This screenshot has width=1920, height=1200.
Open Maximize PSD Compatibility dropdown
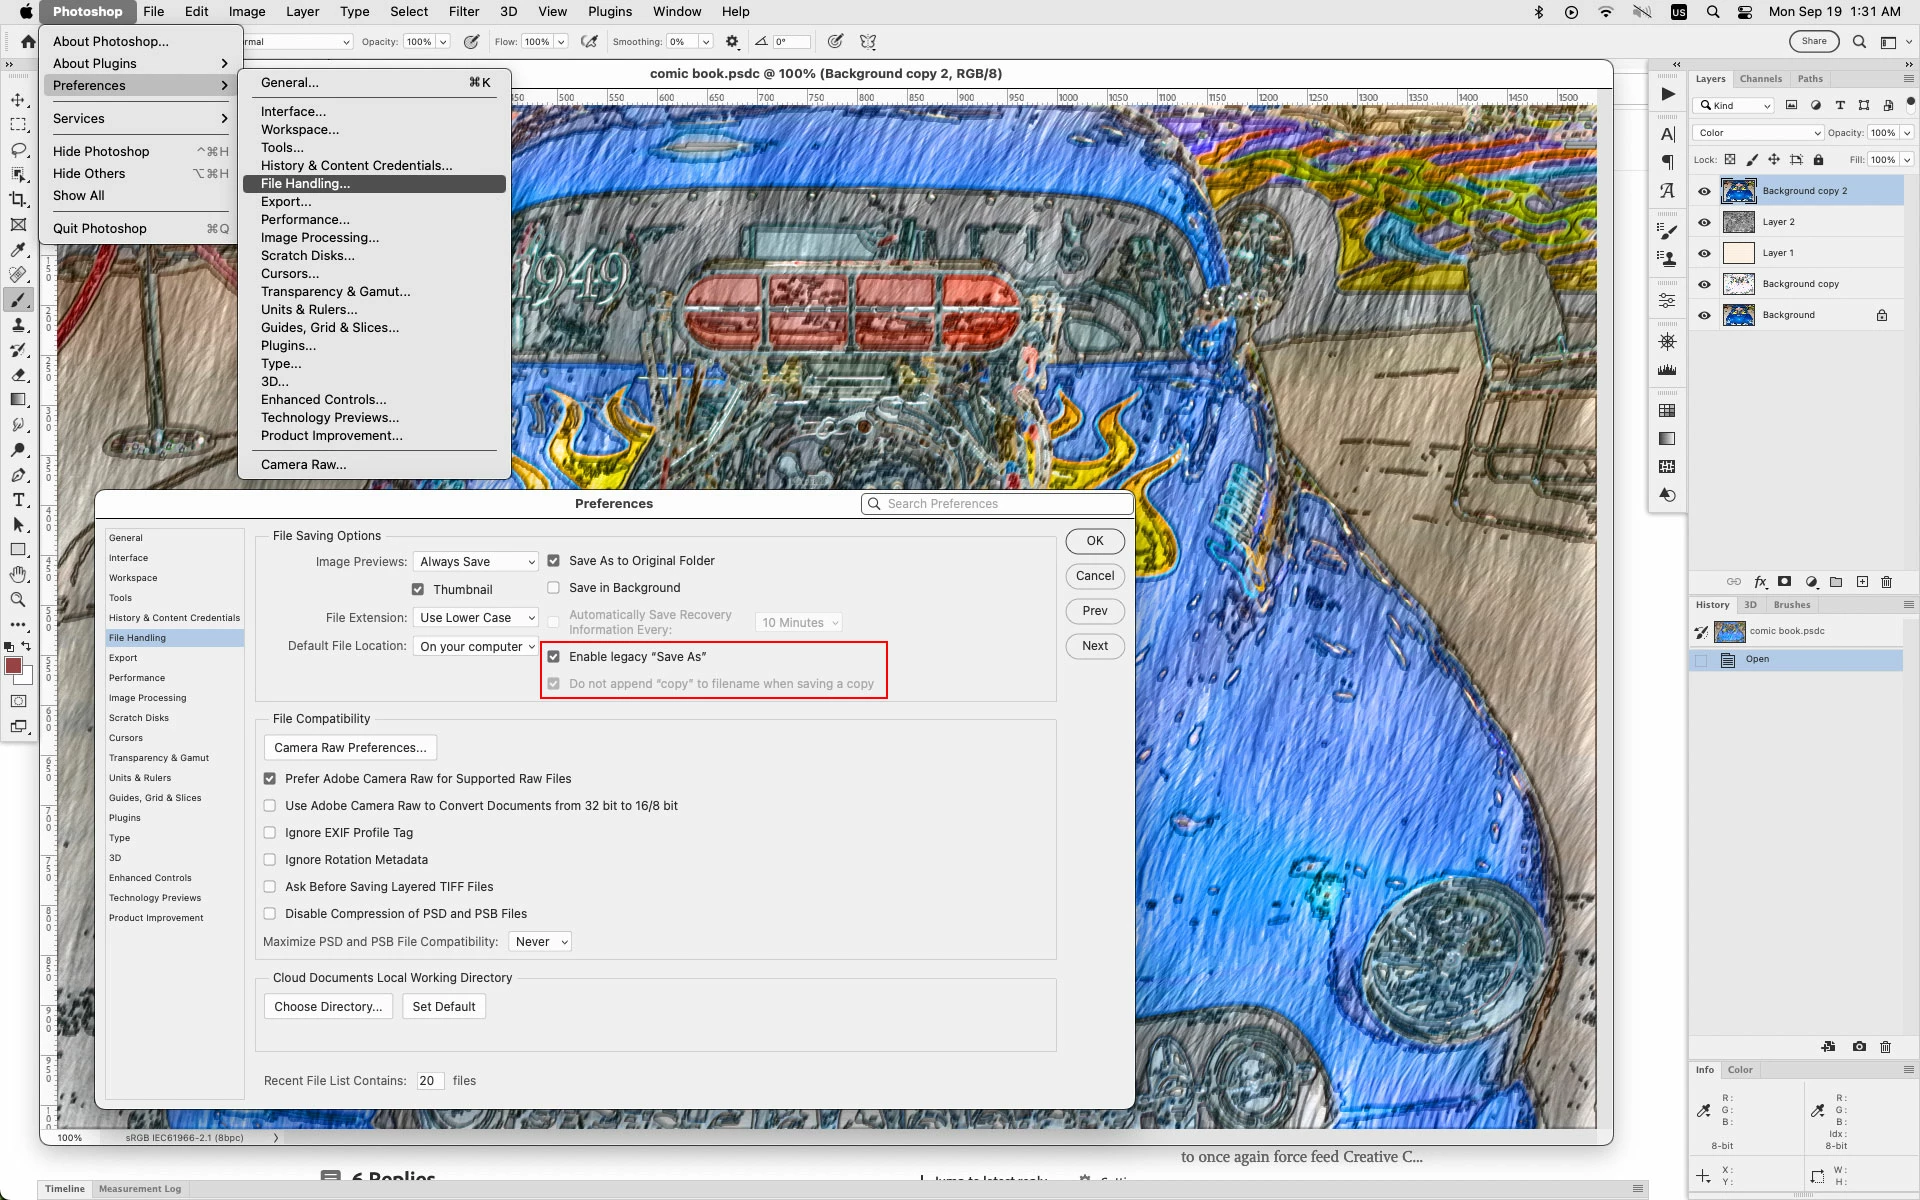(x=540, y=942)
